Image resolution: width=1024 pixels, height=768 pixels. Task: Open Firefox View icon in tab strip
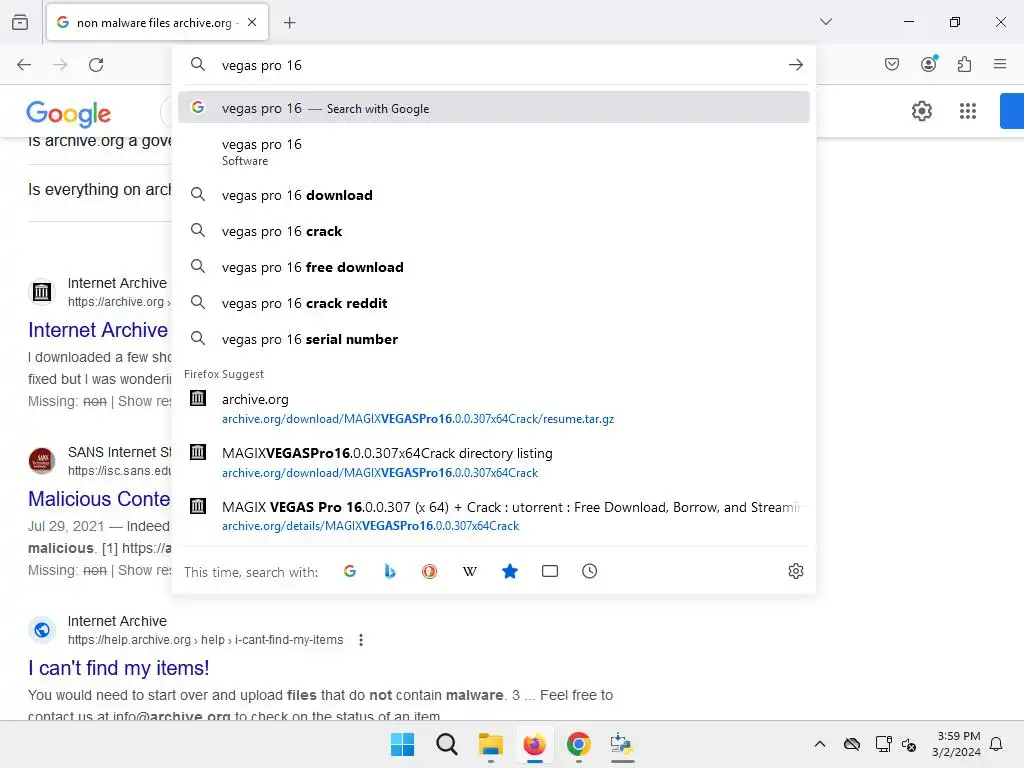[20, 22]
